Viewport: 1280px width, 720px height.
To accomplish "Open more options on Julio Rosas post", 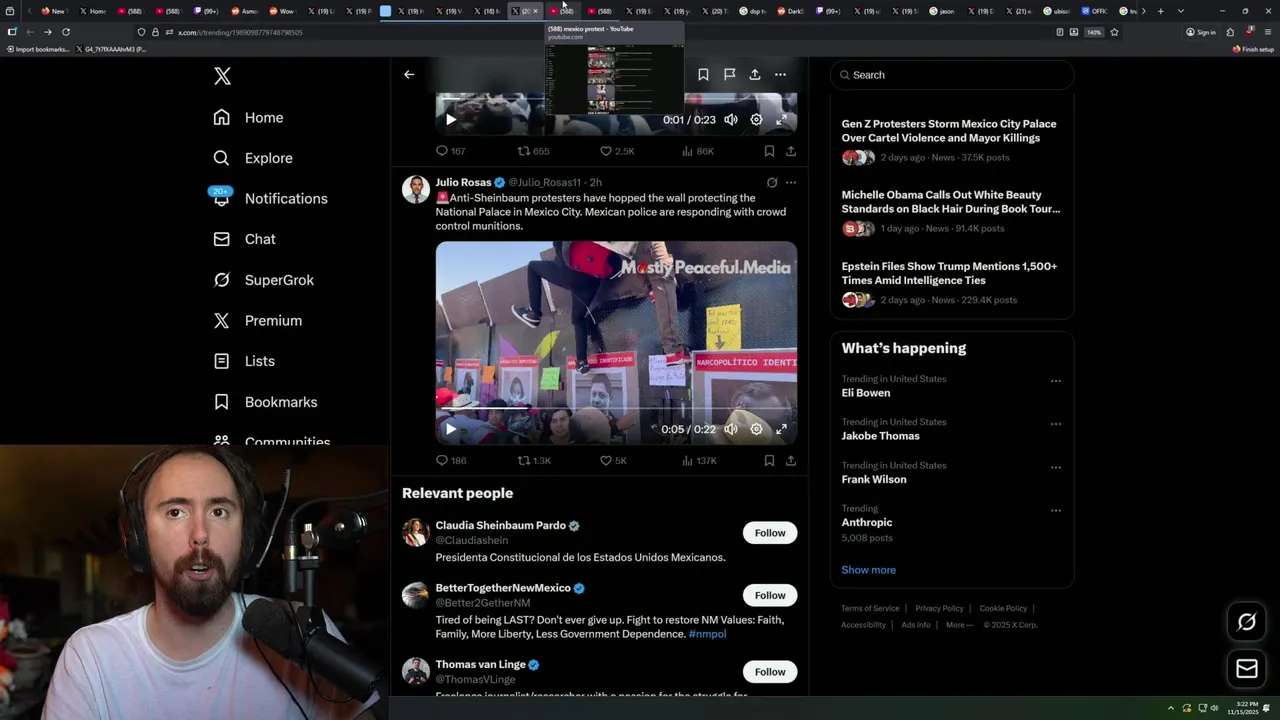I will [791, 183].
